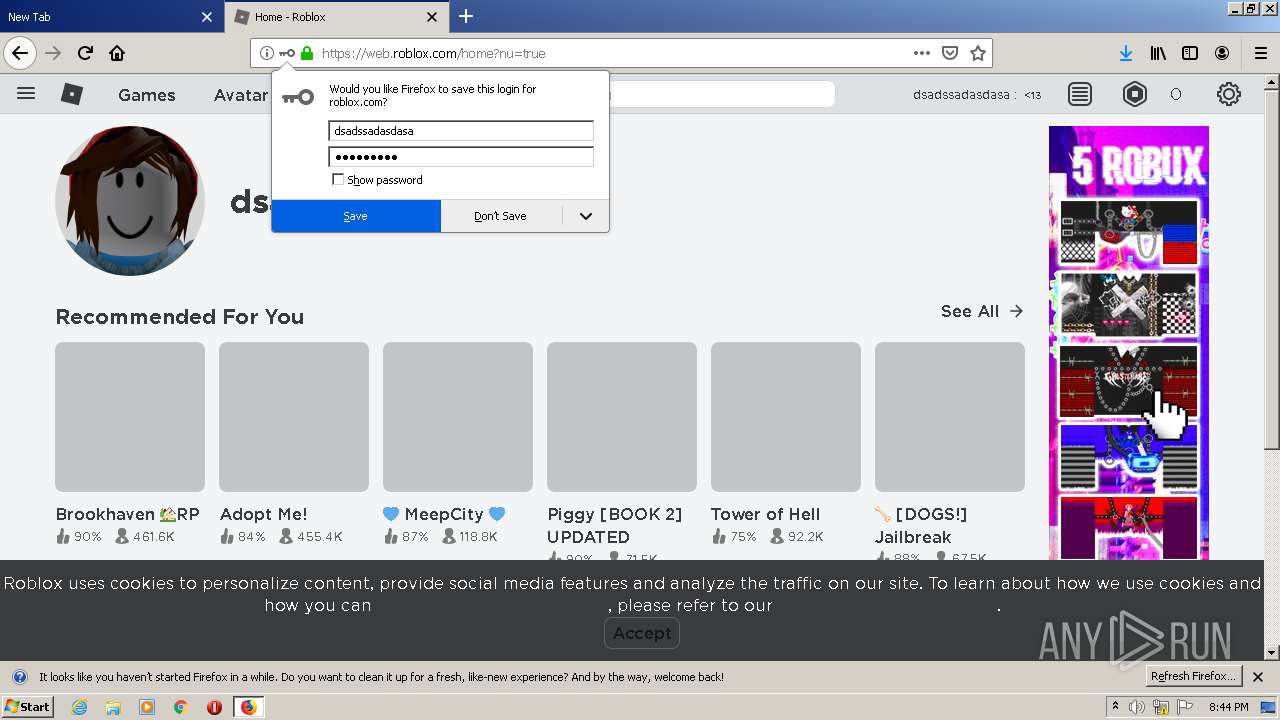Reload the current Roblox page

coord(85,53)
